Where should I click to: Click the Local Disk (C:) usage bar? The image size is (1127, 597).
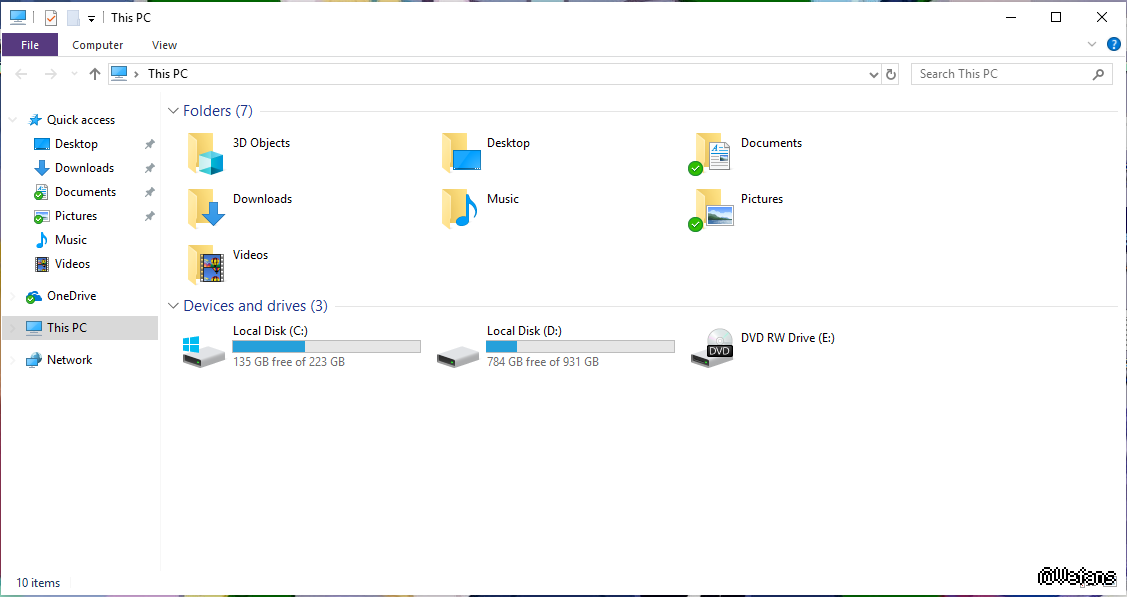pyautogui.click(x=326, y=346)
